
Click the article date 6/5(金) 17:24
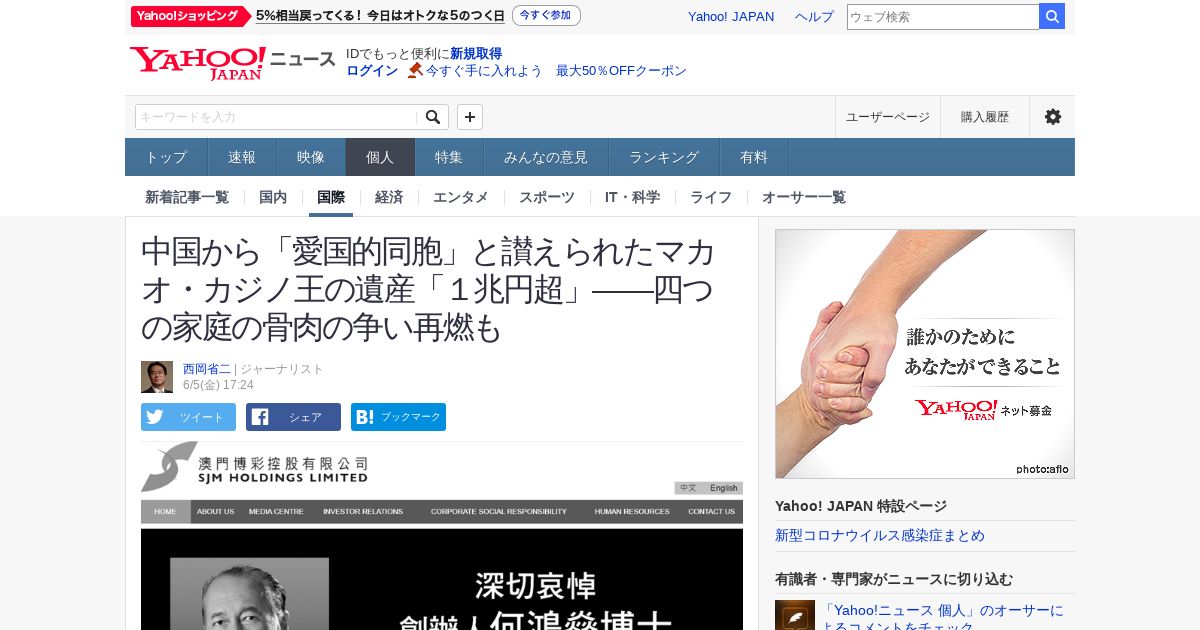(218, 385)
